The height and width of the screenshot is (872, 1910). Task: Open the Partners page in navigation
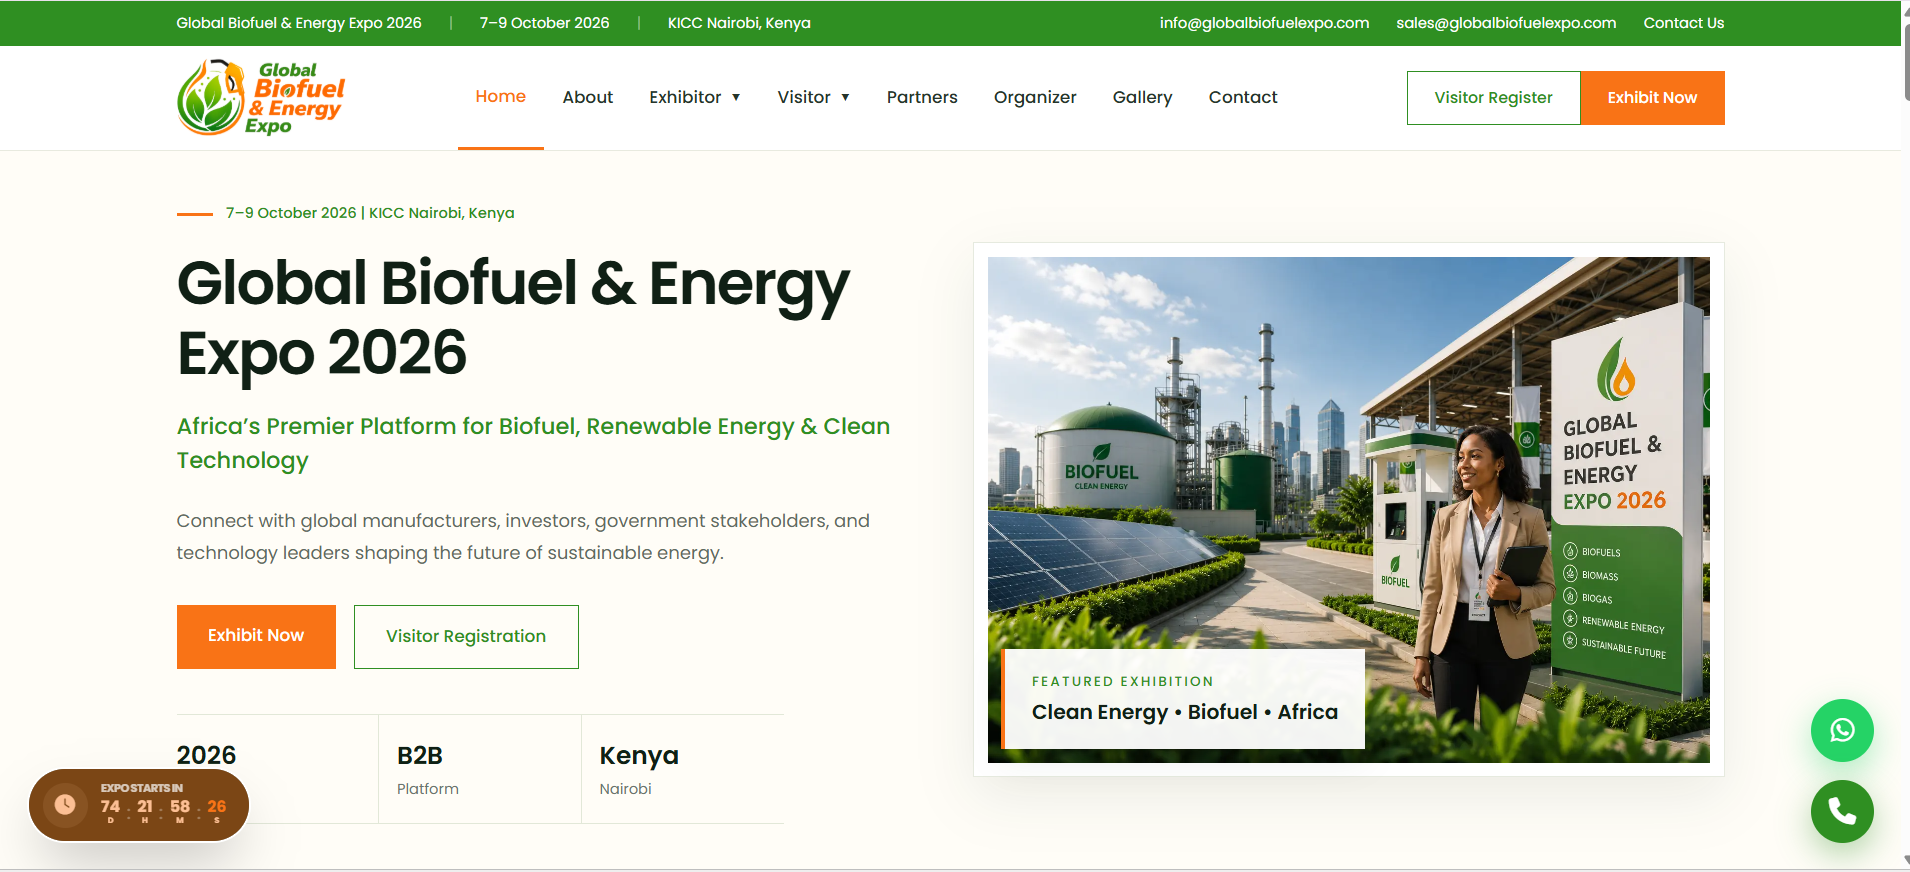point(922,97)
